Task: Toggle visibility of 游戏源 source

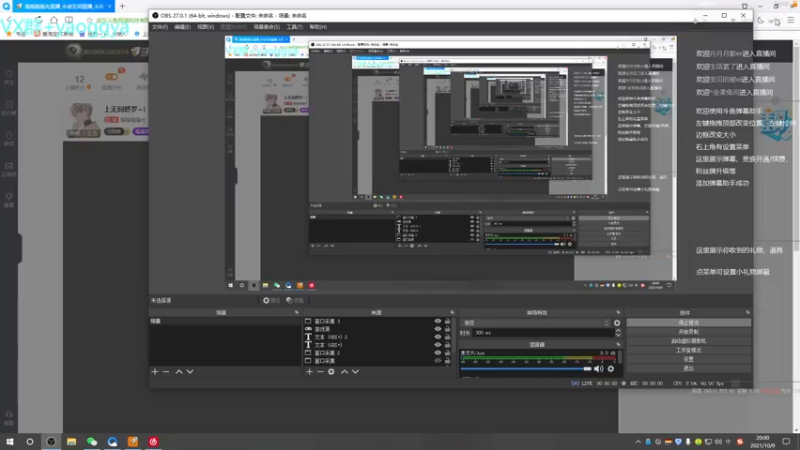Action: [x=438, y=329]
